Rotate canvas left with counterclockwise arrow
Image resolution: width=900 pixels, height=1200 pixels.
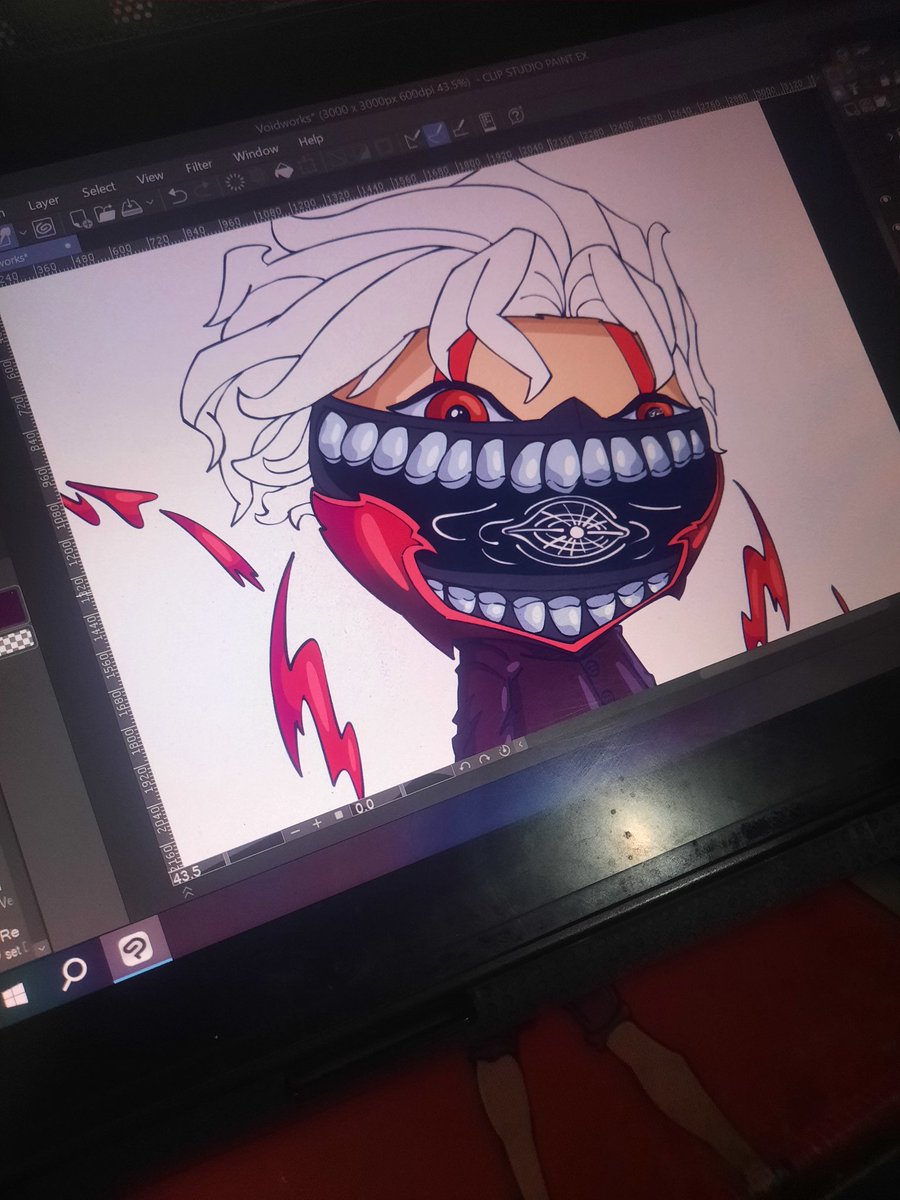[465, 764]
